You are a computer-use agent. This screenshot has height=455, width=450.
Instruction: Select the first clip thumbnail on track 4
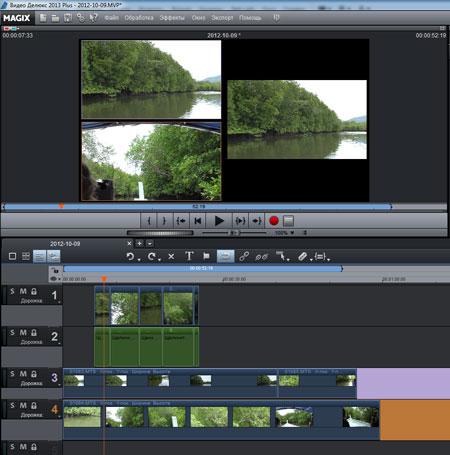pos(82,417)
